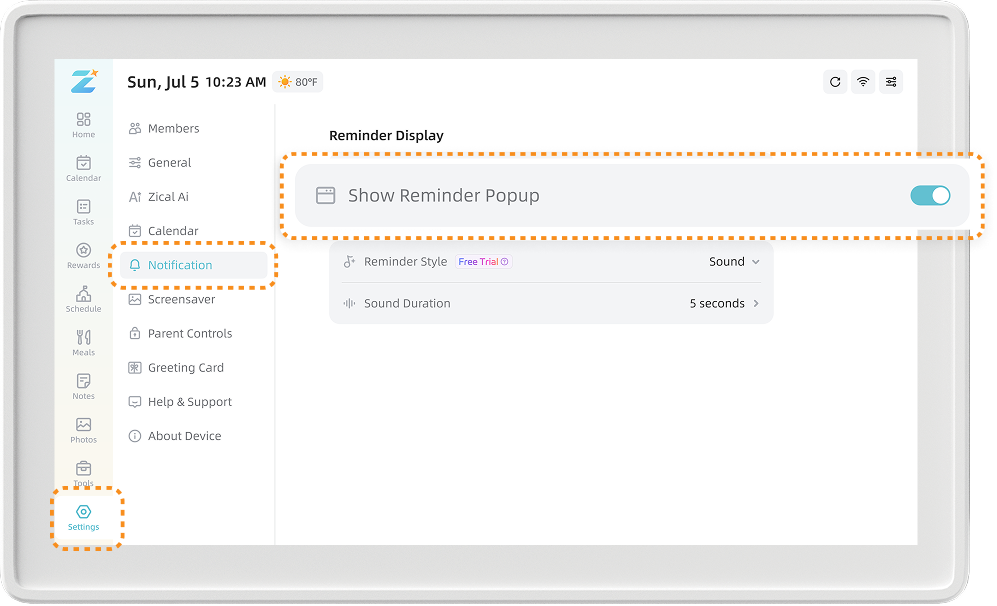Click the Show Reminder Popup label
This screenshot has height=606, width=997.
444,196
